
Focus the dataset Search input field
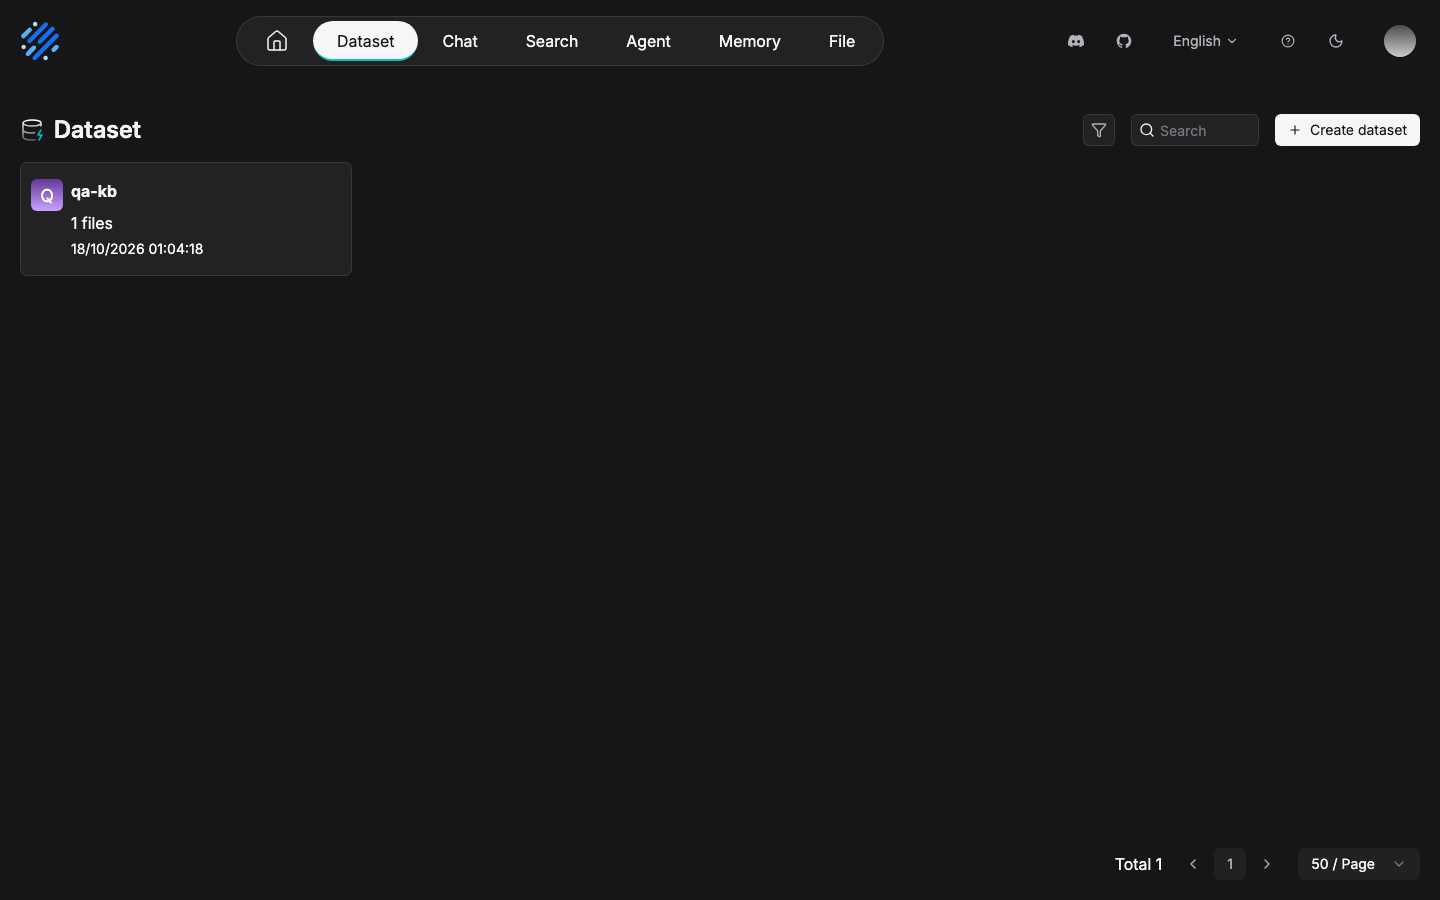coord(1195,130)
